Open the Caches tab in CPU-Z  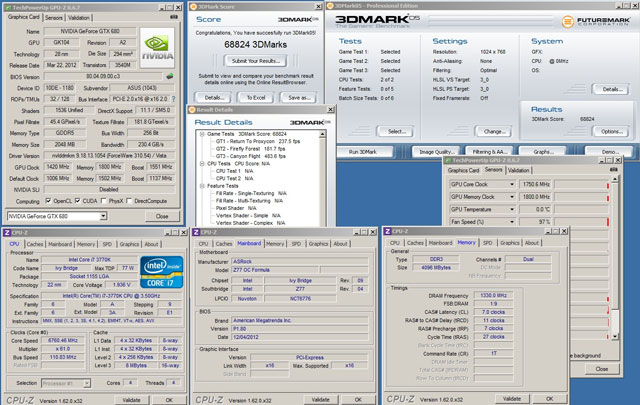click(35, 243)
